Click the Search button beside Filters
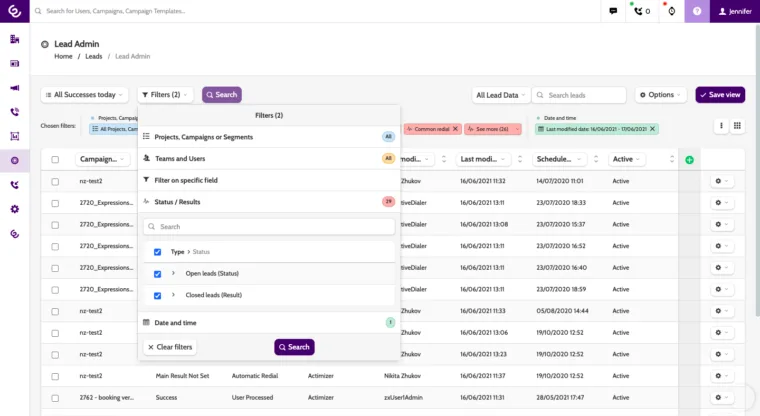This screenshot has width=760, height=416. click(x=222, y=95)
